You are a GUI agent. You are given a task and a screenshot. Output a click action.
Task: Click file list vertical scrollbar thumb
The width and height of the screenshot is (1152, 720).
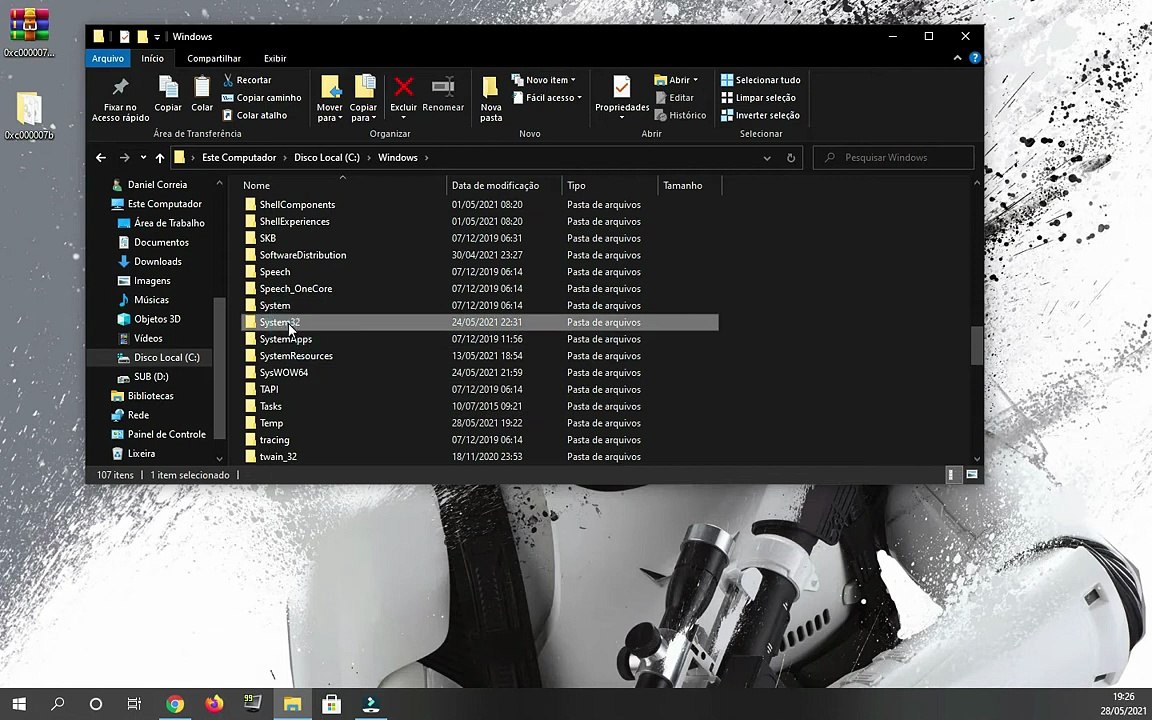(976, 345)
